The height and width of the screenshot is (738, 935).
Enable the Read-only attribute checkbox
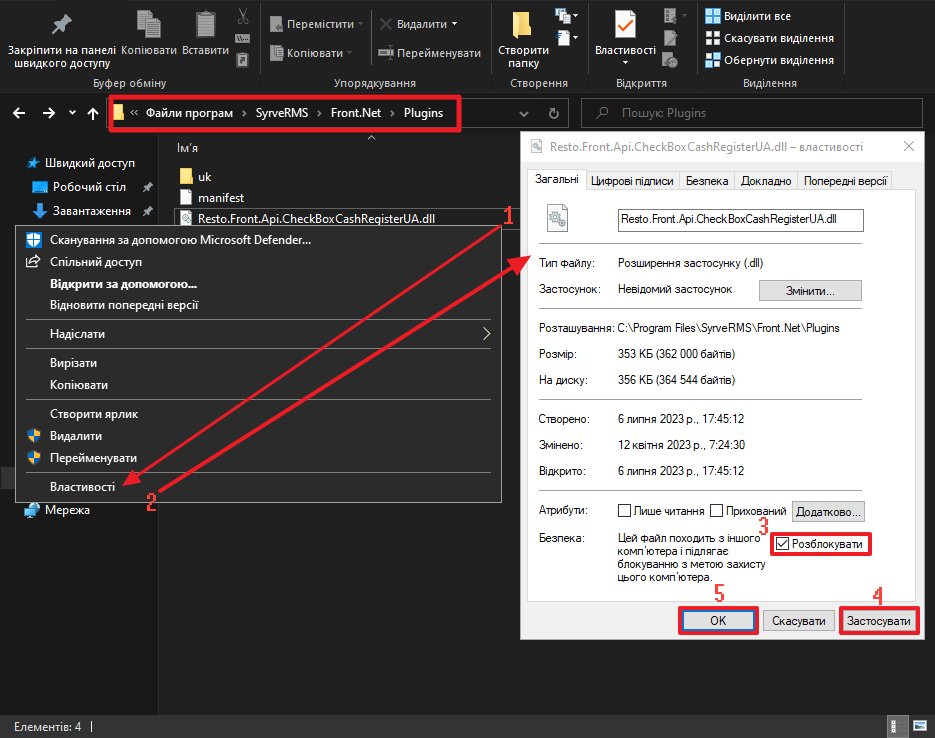pyautogui.click(x=625, y=511)
